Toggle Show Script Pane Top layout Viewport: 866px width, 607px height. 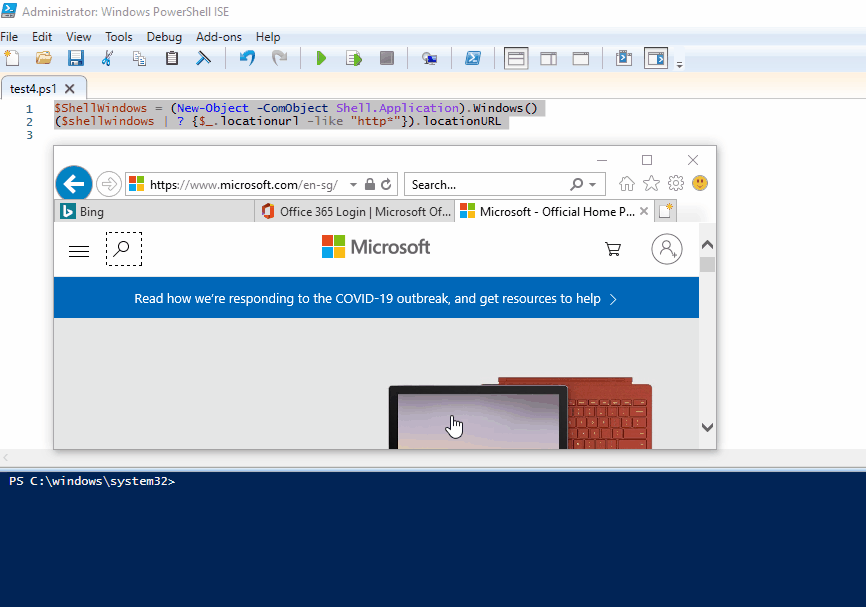(516, 57)
